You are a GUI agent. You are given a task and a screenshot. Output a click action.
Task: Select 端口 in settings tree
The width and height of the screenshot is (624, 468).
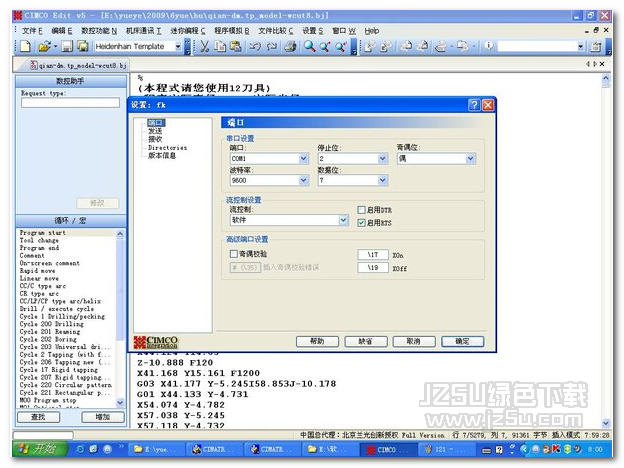[156, 123]
